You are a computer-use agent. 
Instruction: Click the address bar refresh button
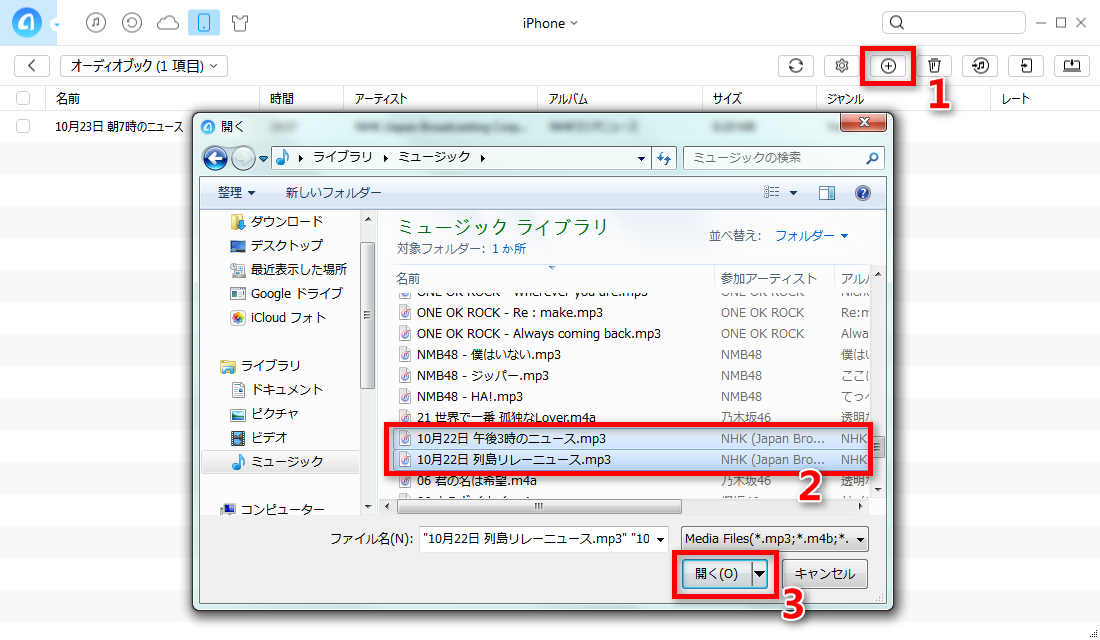(x=664, y=159)
